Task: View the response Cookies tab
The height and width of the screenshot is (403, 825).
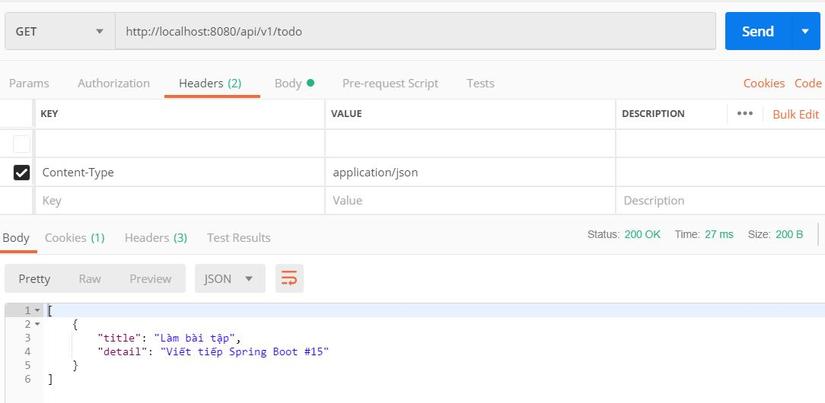Action: (74, 238)
